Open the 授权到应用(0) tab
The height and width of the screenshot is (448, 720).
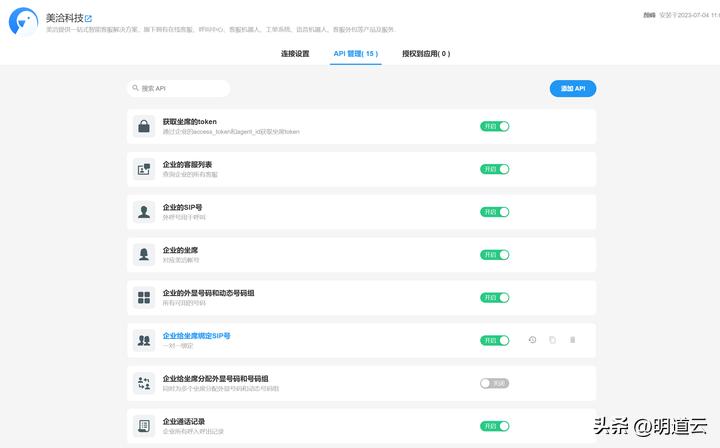point(426,54)
